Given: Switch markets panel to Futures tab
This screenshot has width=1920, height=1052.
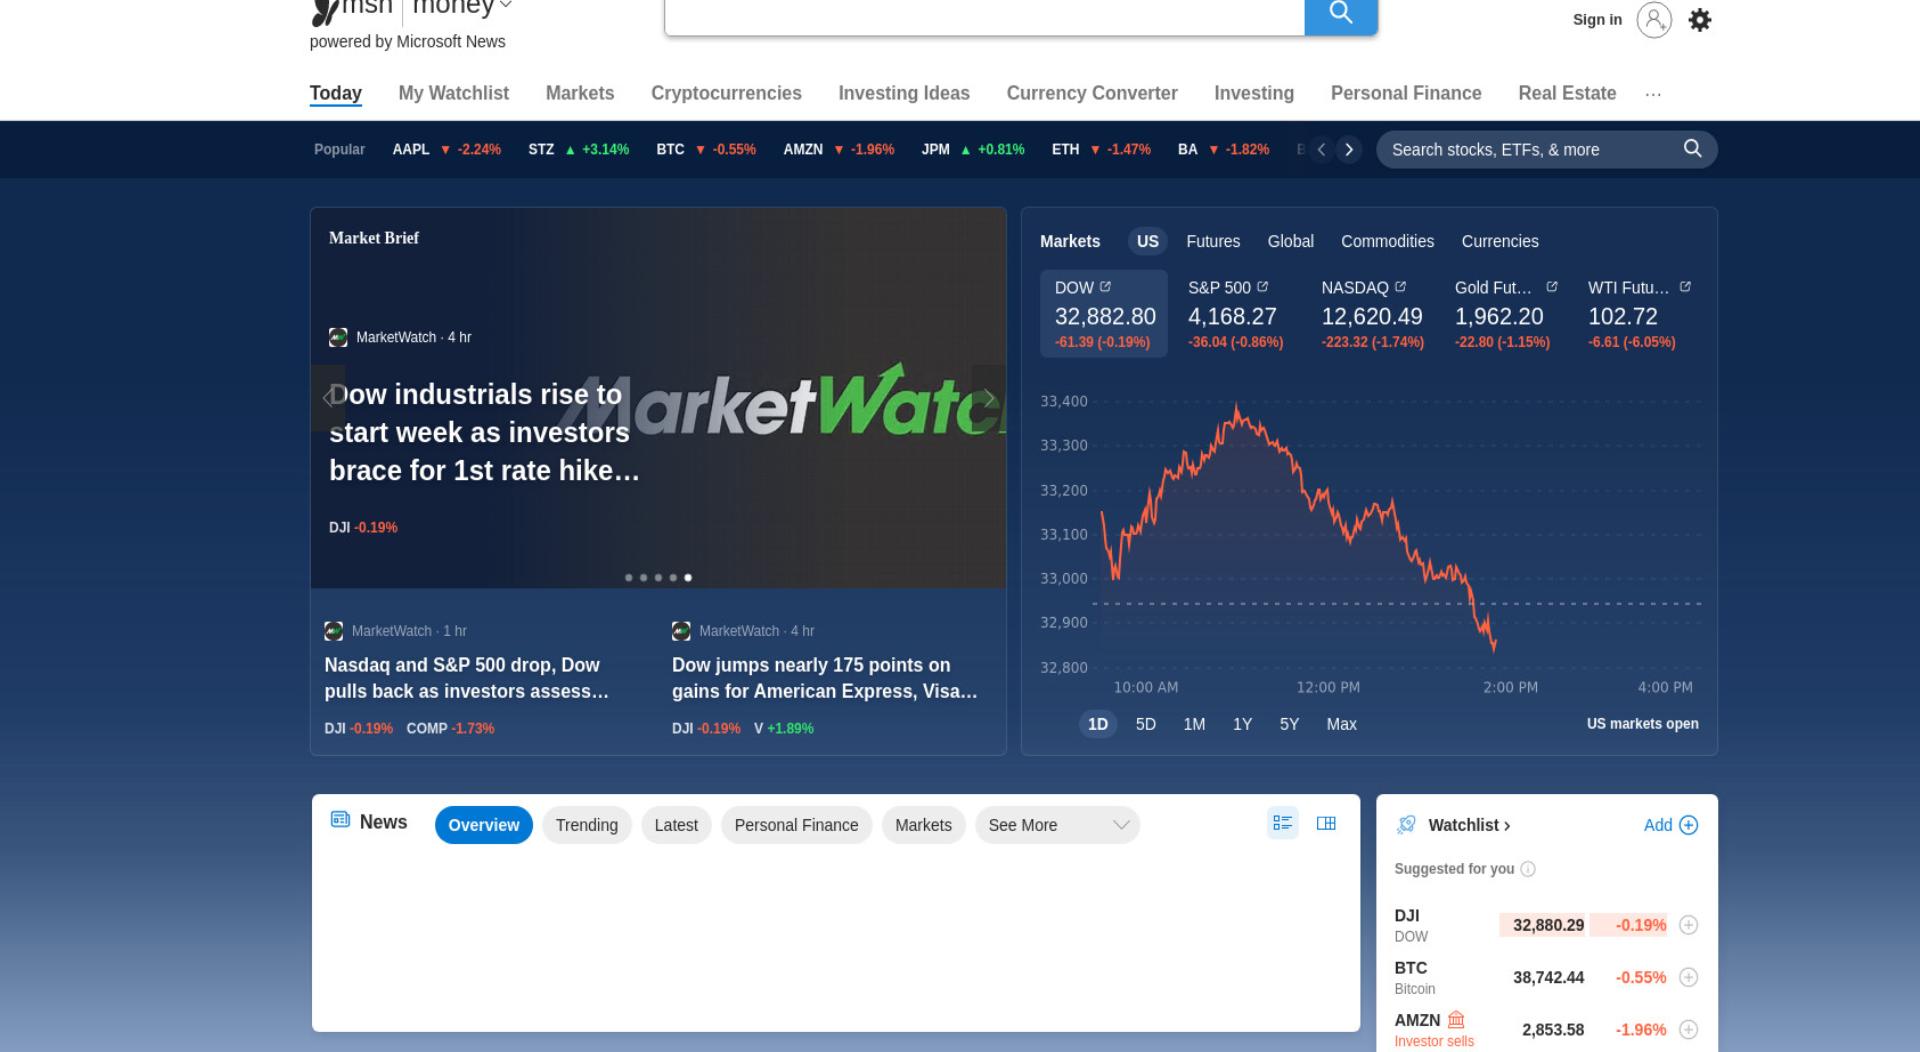Looking at the screenshot, I should tap(1213, 241).
